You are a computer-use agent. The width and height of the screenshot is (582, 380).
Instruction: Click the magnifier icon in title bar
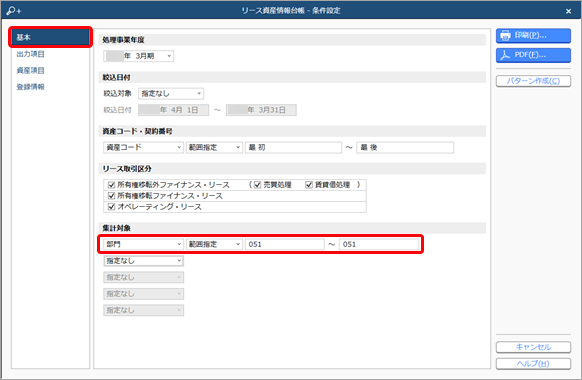tap(14, 11)
